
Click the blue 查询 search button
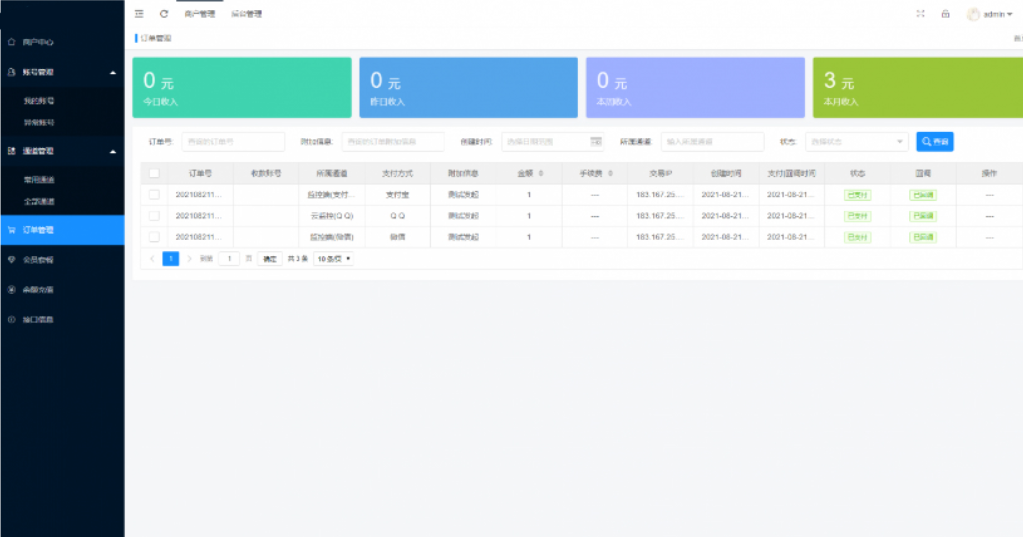coord(935,142)
